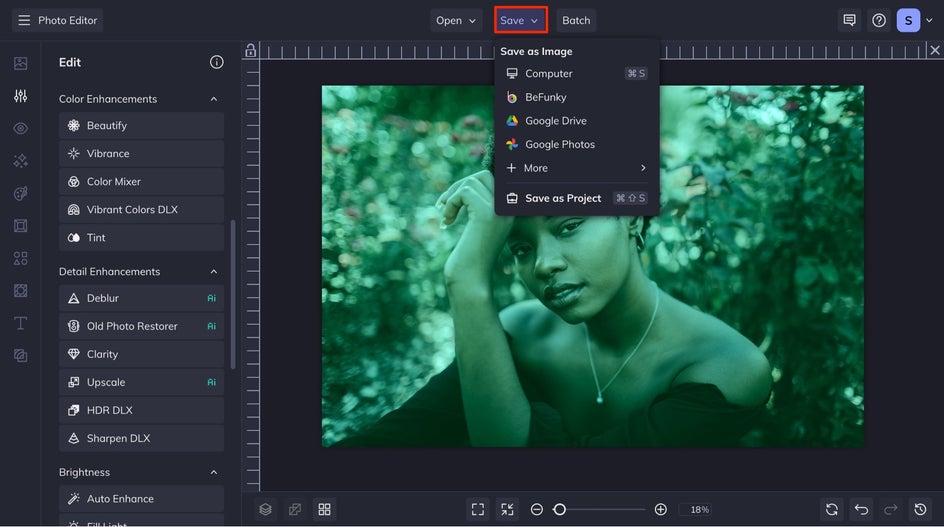This screenshot has height=527, width=944.
Task: Click the zoom slider handle
Action: 560,509
